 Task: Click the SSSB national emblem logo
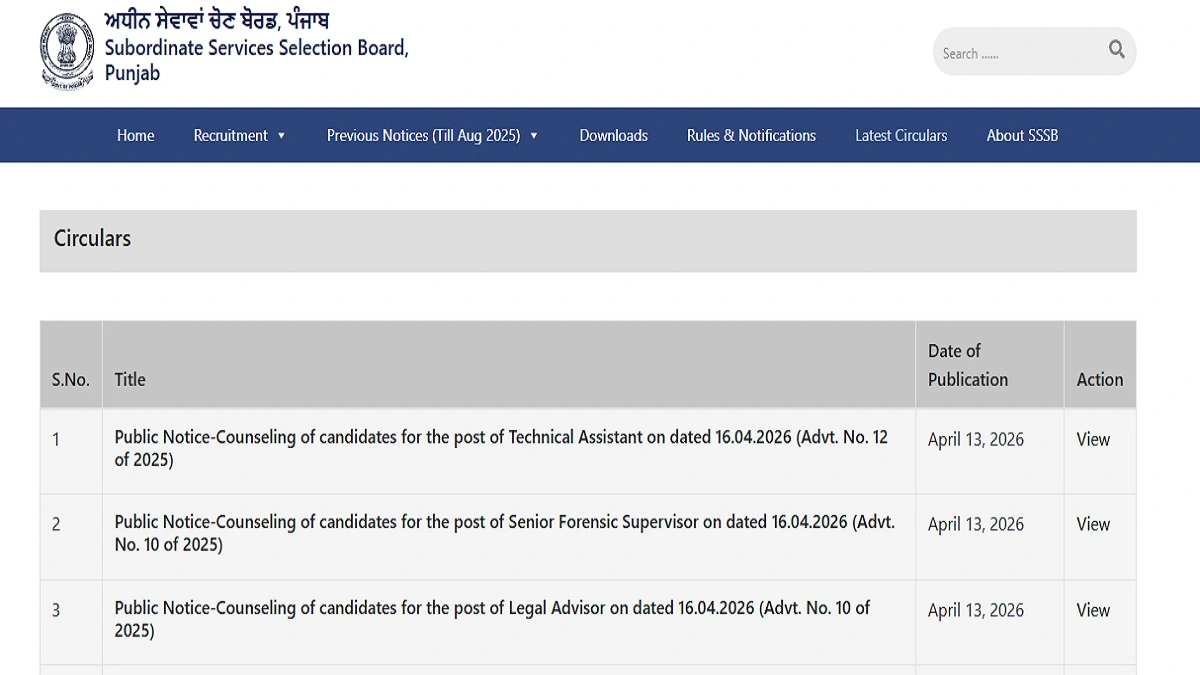pyautogui.click(x=66, y=49)
